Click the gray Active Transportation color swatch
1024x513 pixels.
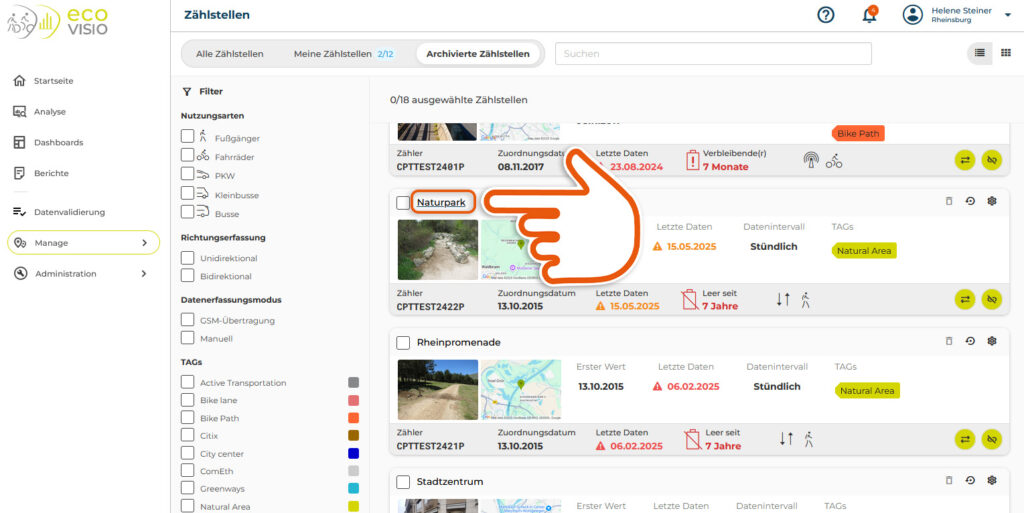pyautogui.click(x=353, y=382)
